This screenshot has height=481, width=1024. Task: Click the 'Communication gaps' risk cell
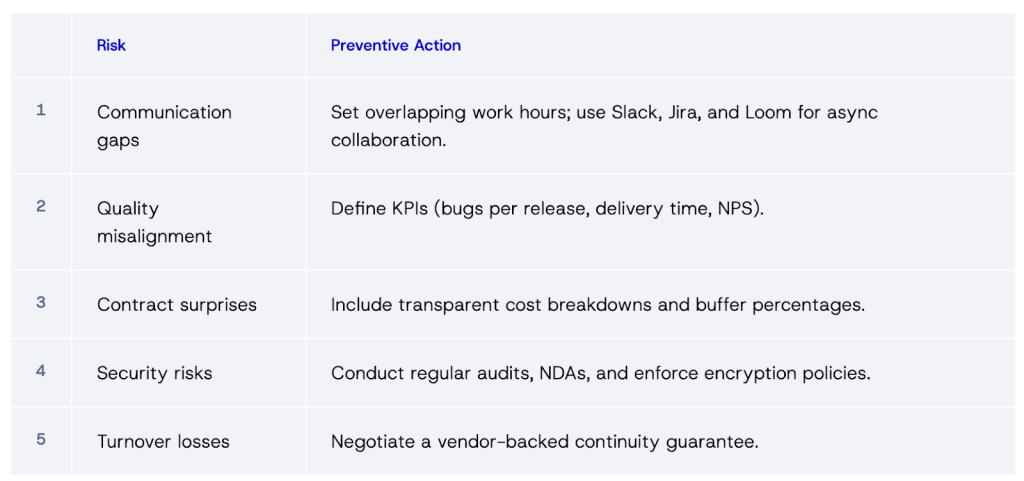[164, 126]
